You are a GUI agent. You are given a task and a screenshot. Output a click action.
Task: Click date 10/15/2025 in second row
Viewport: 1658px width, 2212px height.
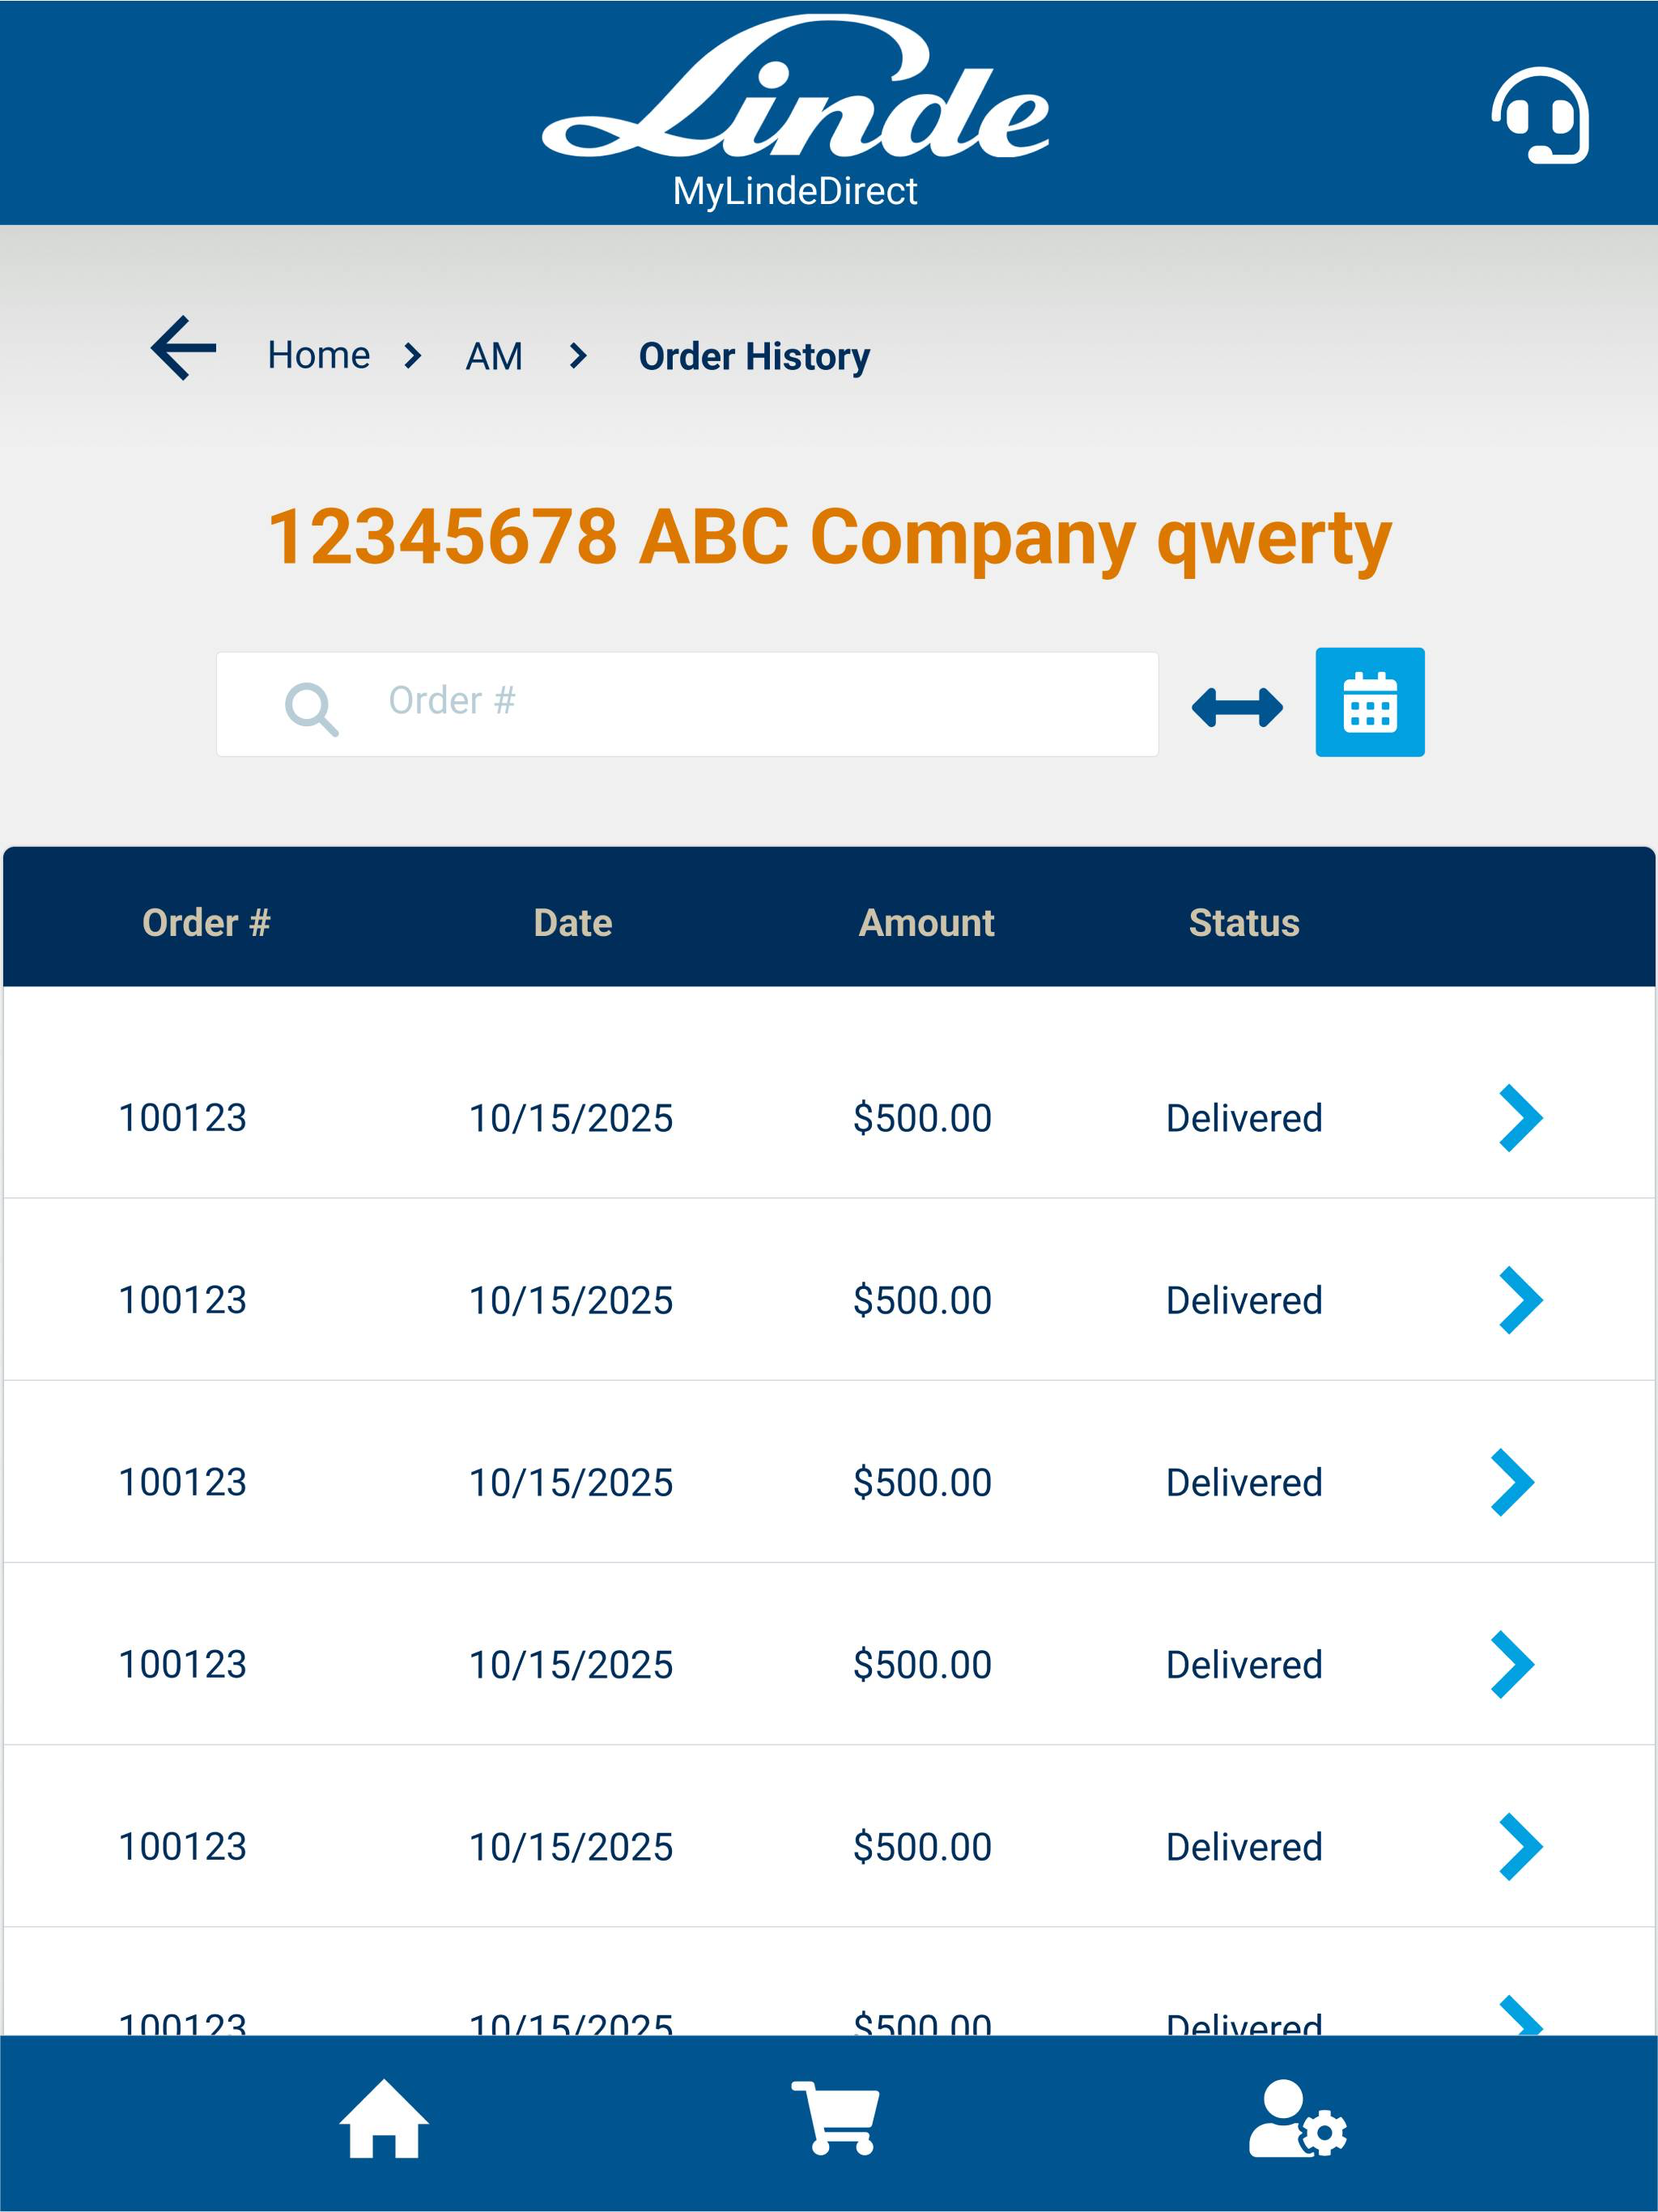571,1300
